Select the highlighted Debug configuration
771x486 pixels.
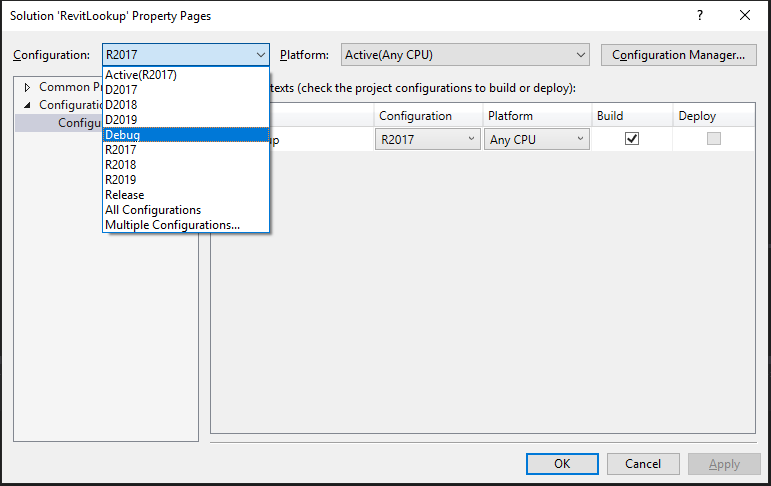click(x=186, y=135)
